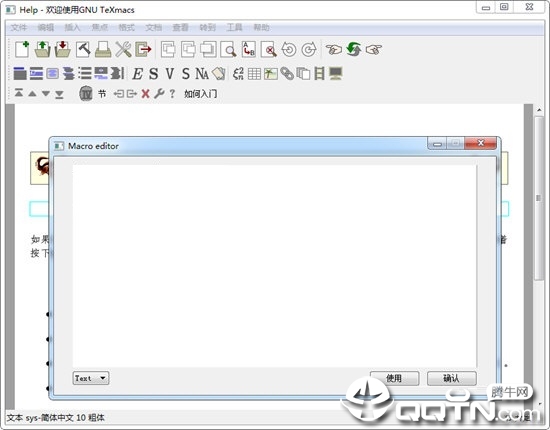Viewport: 550px width, 430px height.
Task: Open the 编辑 menu
Action: 46,27
